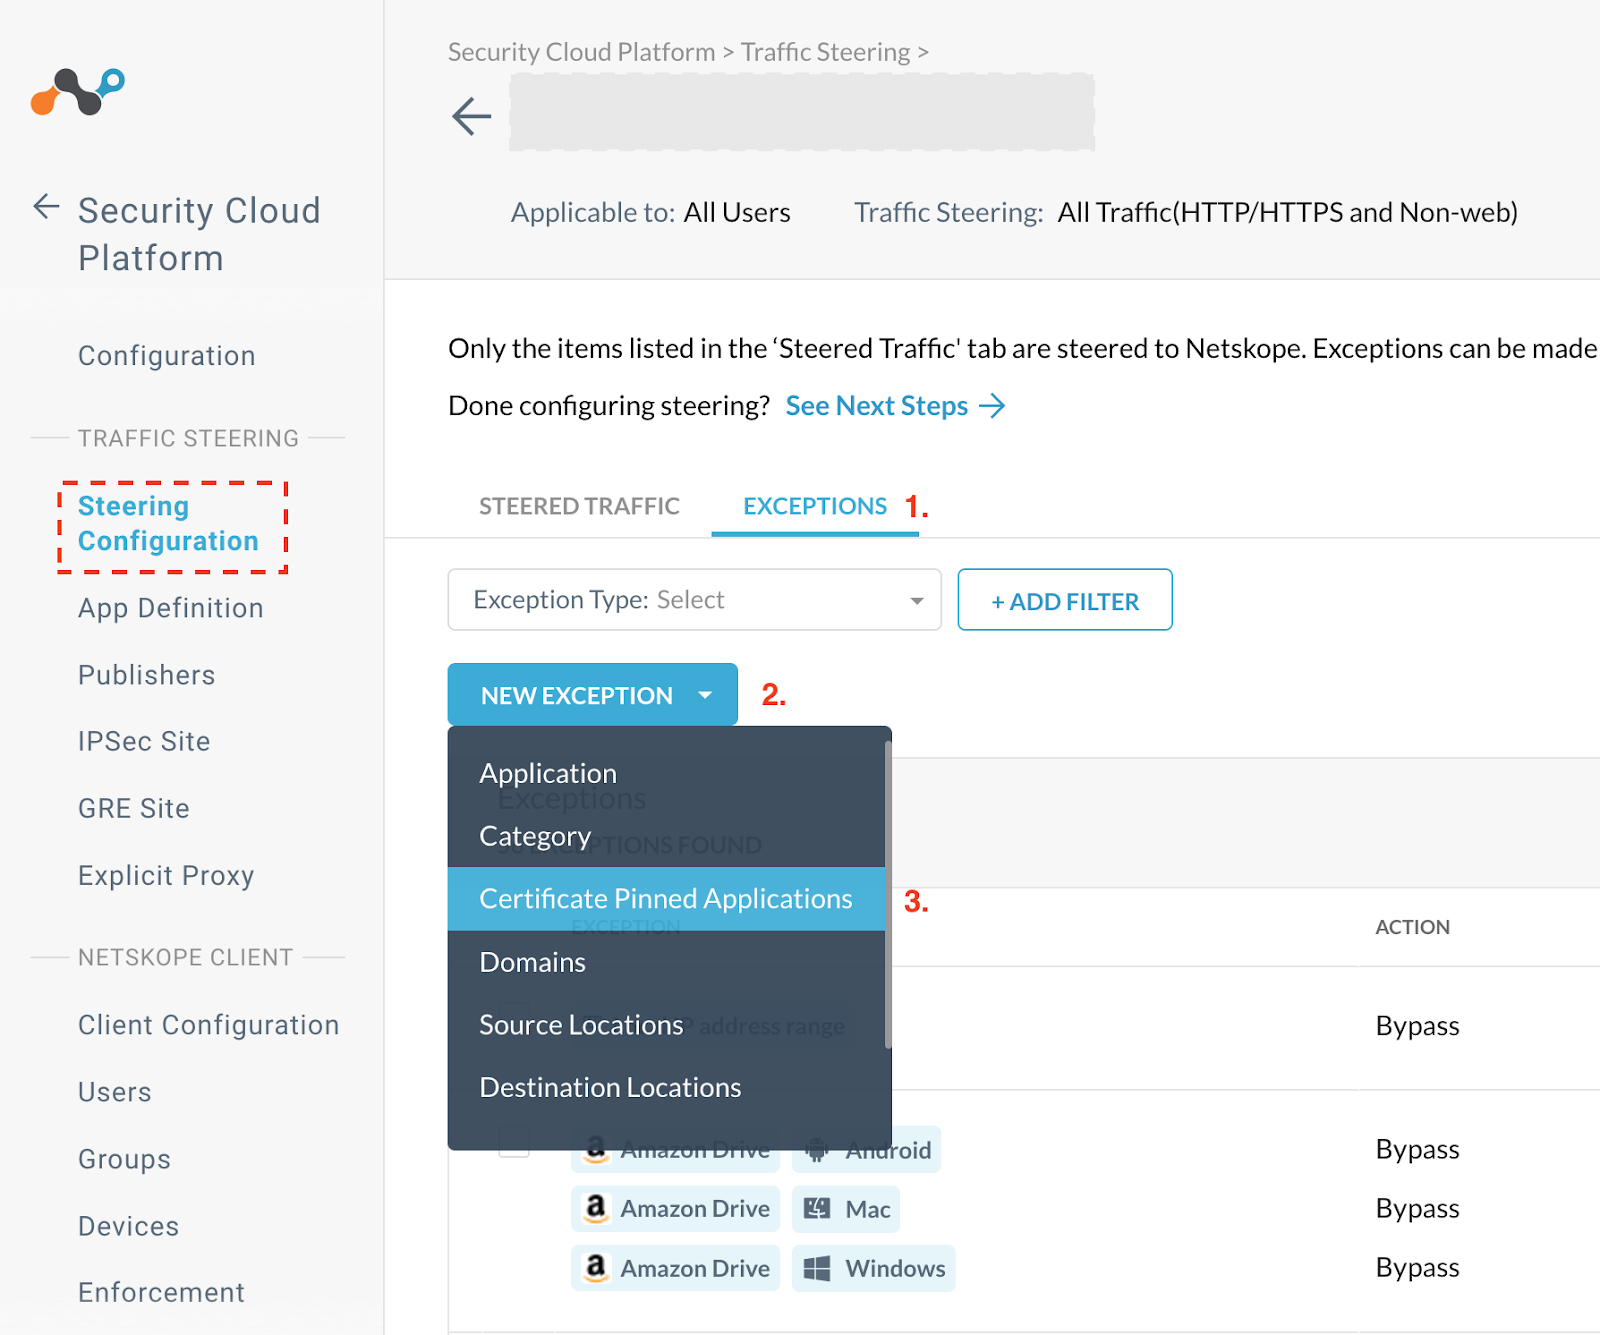Switch to the Steered Traffic tab
Screen dimensions: 1600x1335
[579, 506]
